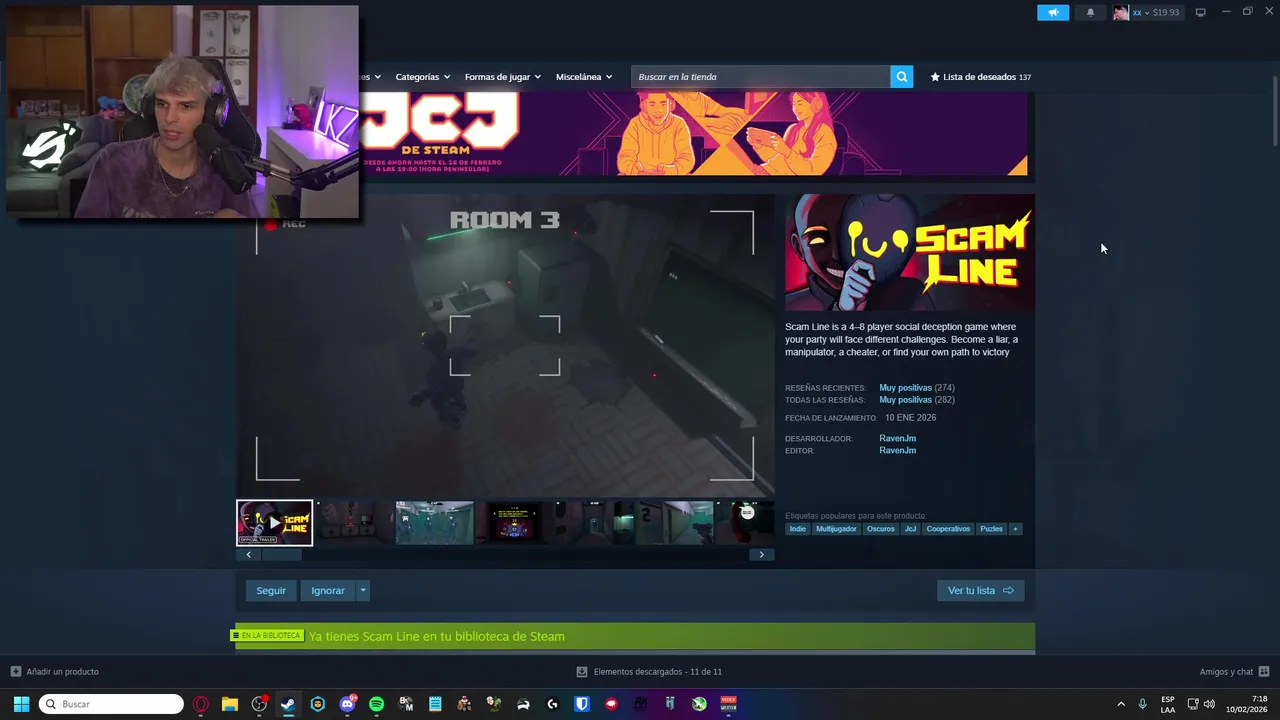Click the Seguir follow button
Screen dimensions: 1280x720
271,591
